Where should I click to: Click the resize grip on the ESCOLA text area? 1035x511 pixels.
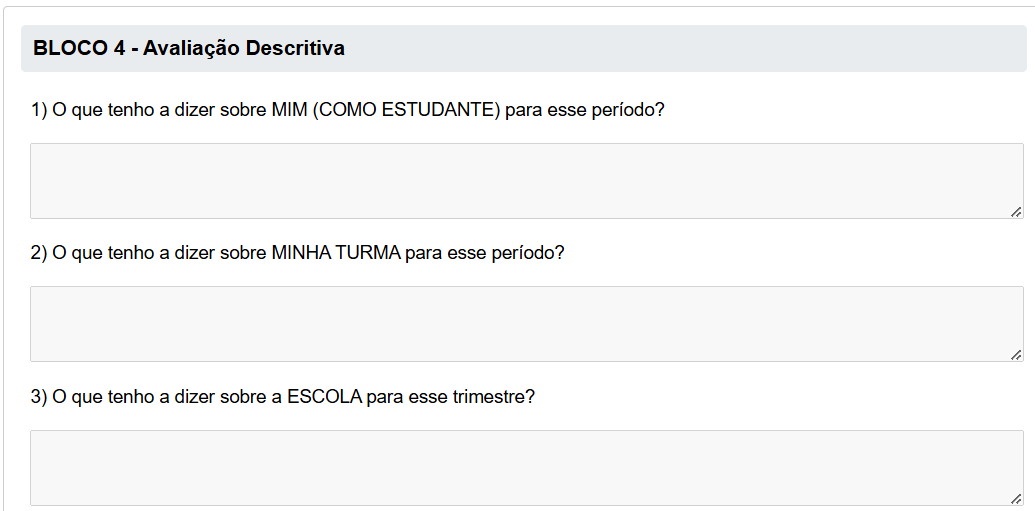coord(1016,498)
